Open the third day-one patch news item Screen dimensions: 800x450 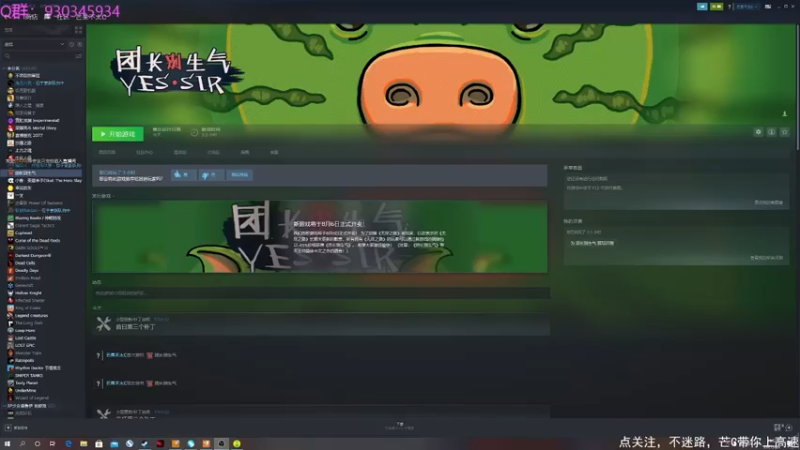pyautogui.click(x=321, y=323)
